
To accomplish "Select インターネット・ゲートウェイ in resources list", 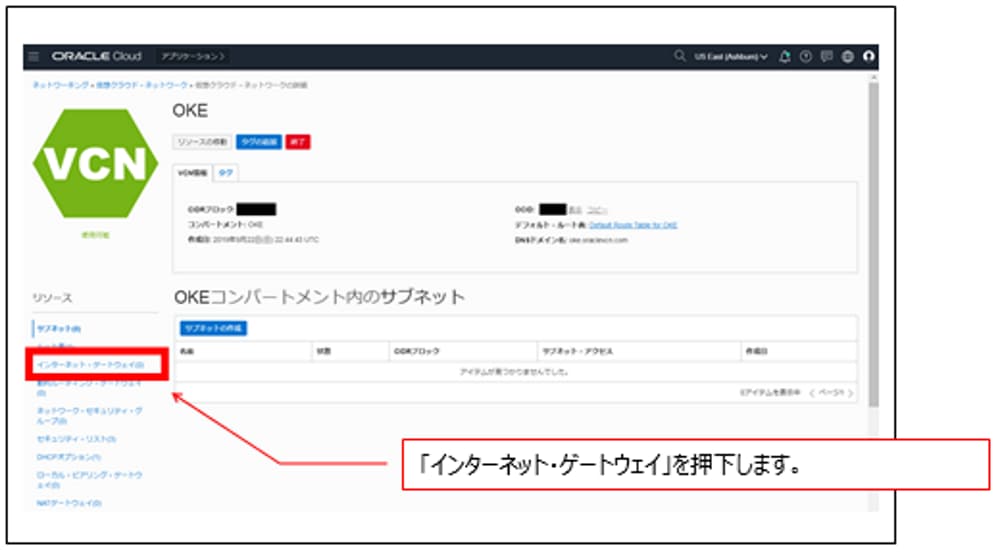I will pos(91,365).
